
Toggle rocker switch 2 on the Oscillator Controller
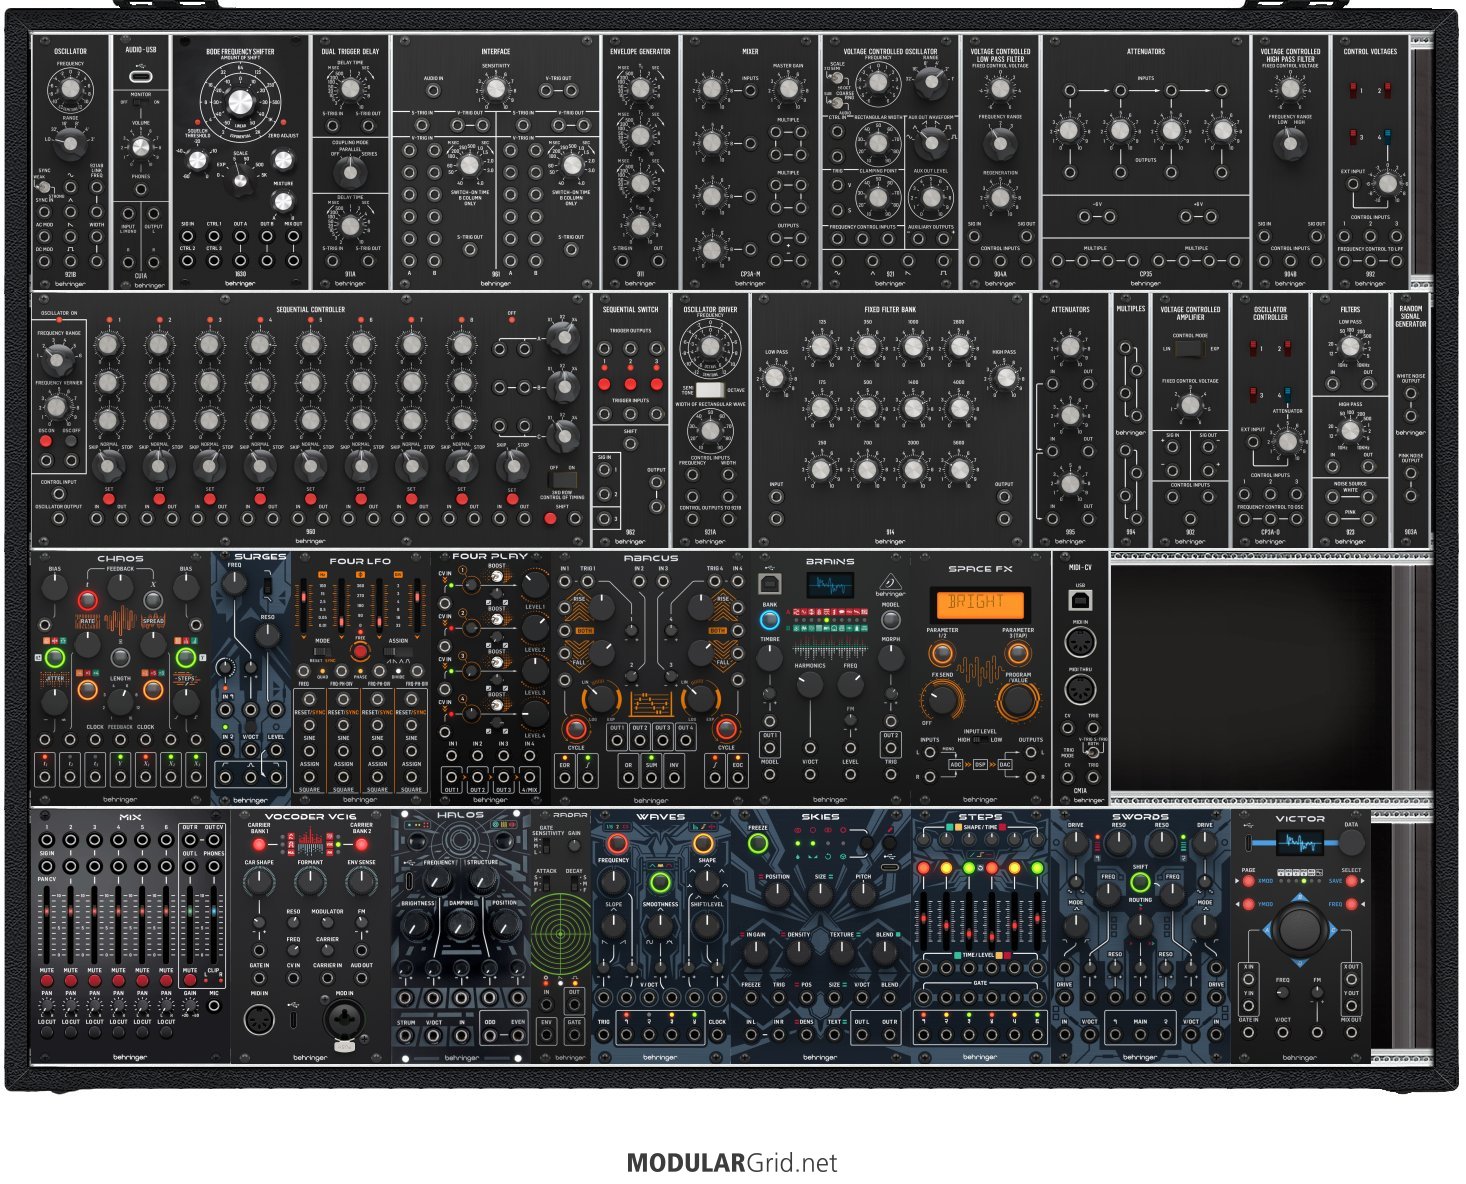1286,349
